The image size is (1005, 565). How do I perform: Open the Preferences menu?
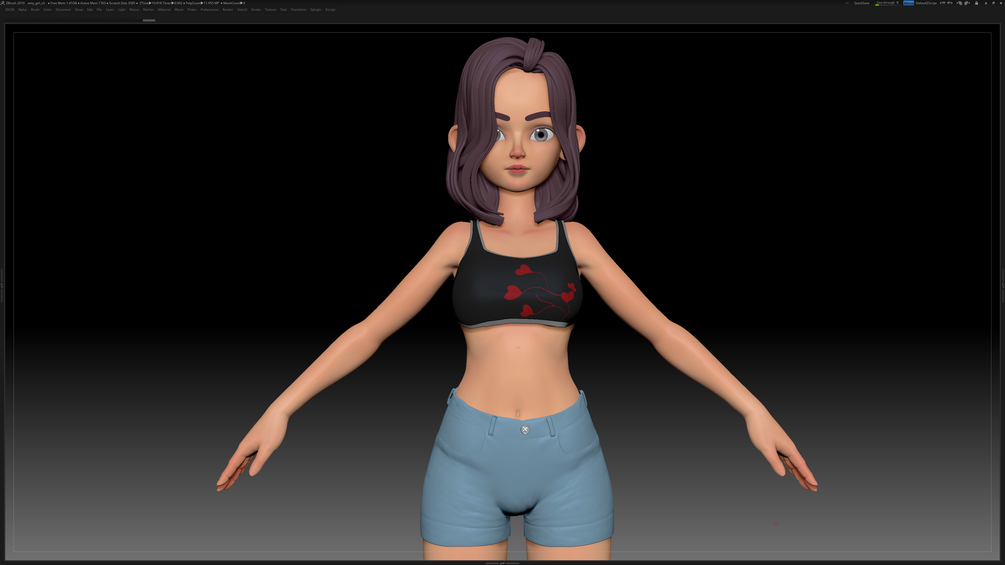[209, 10]
